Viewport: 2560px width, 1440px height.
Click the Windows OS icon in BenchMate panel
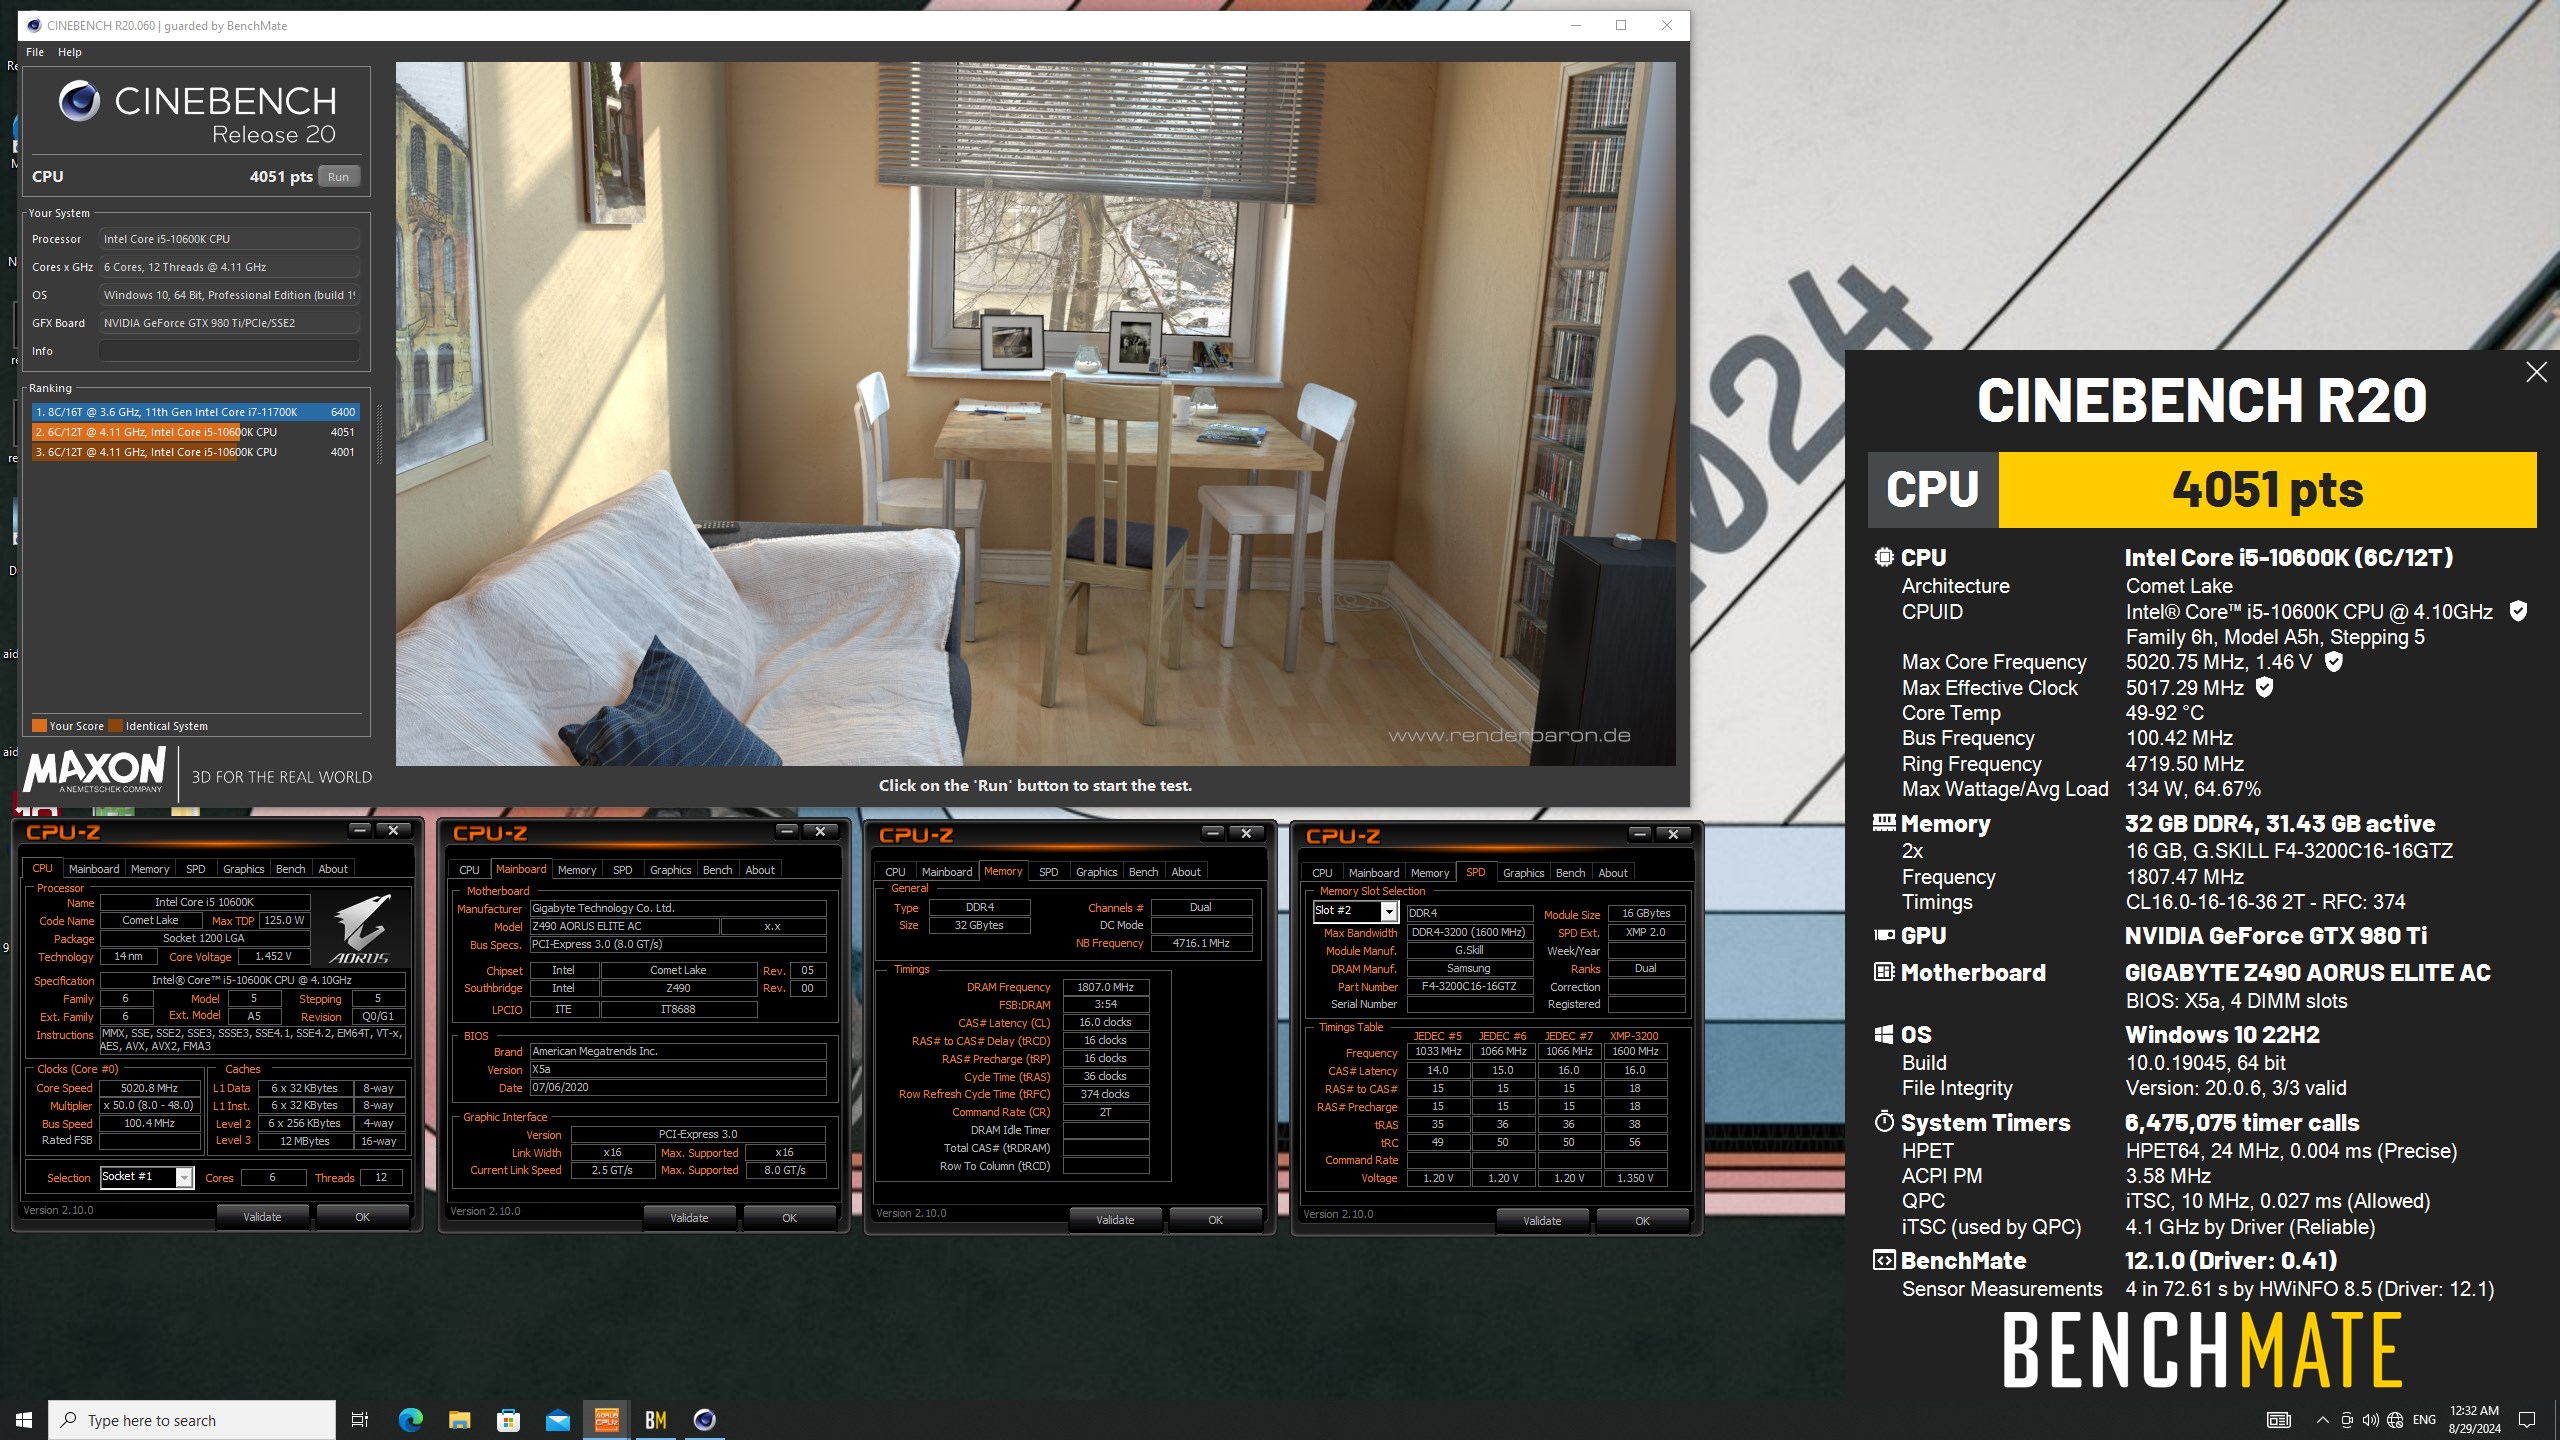1884,1034
